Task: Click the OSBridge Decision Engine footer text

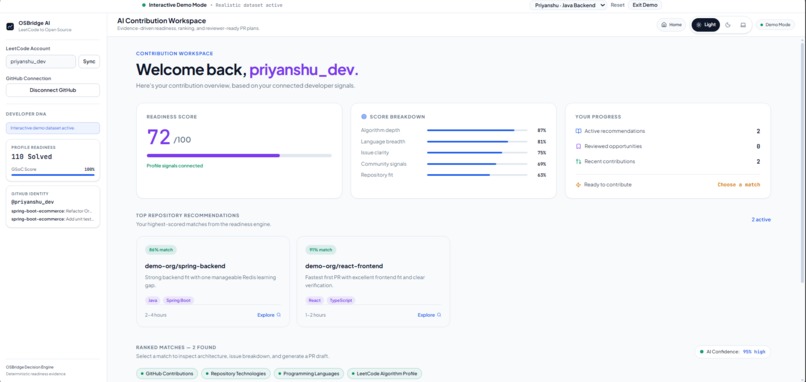Action: tap(29, 367)
